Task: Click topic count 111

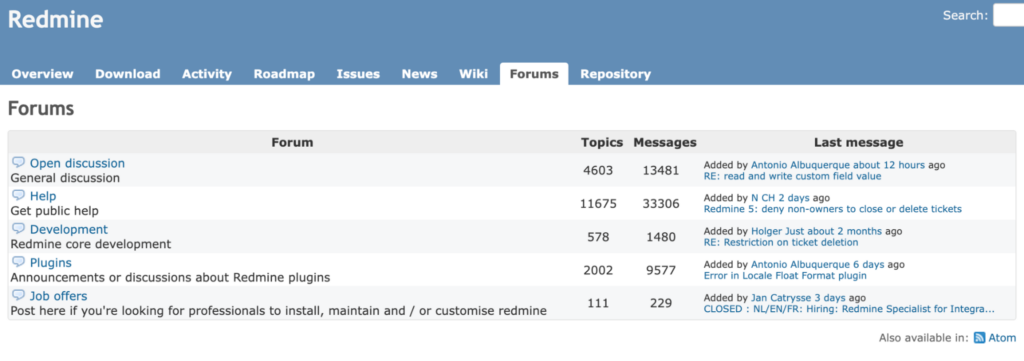Action: click(598, 304)
